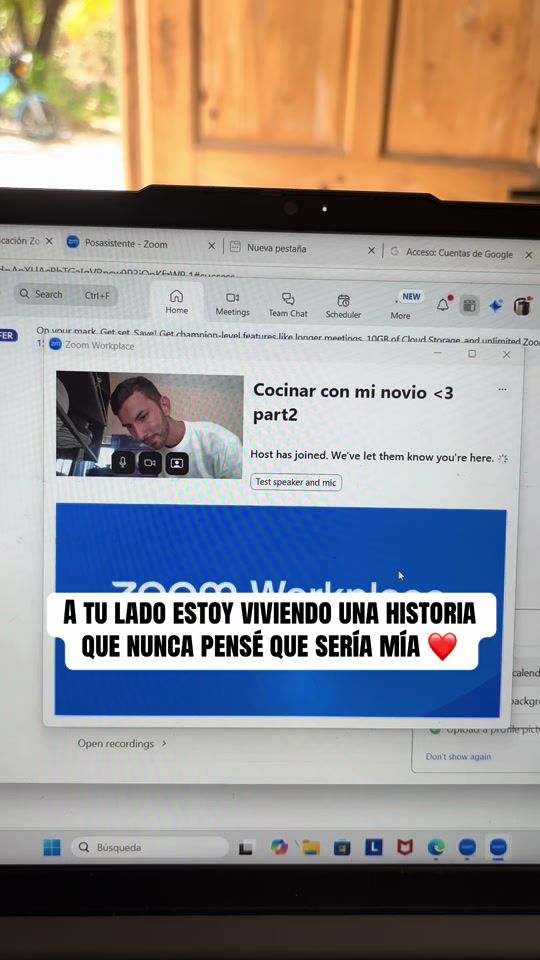Click the self video preview thumbnail
The image size is (540, 960).
click(149, 424)
